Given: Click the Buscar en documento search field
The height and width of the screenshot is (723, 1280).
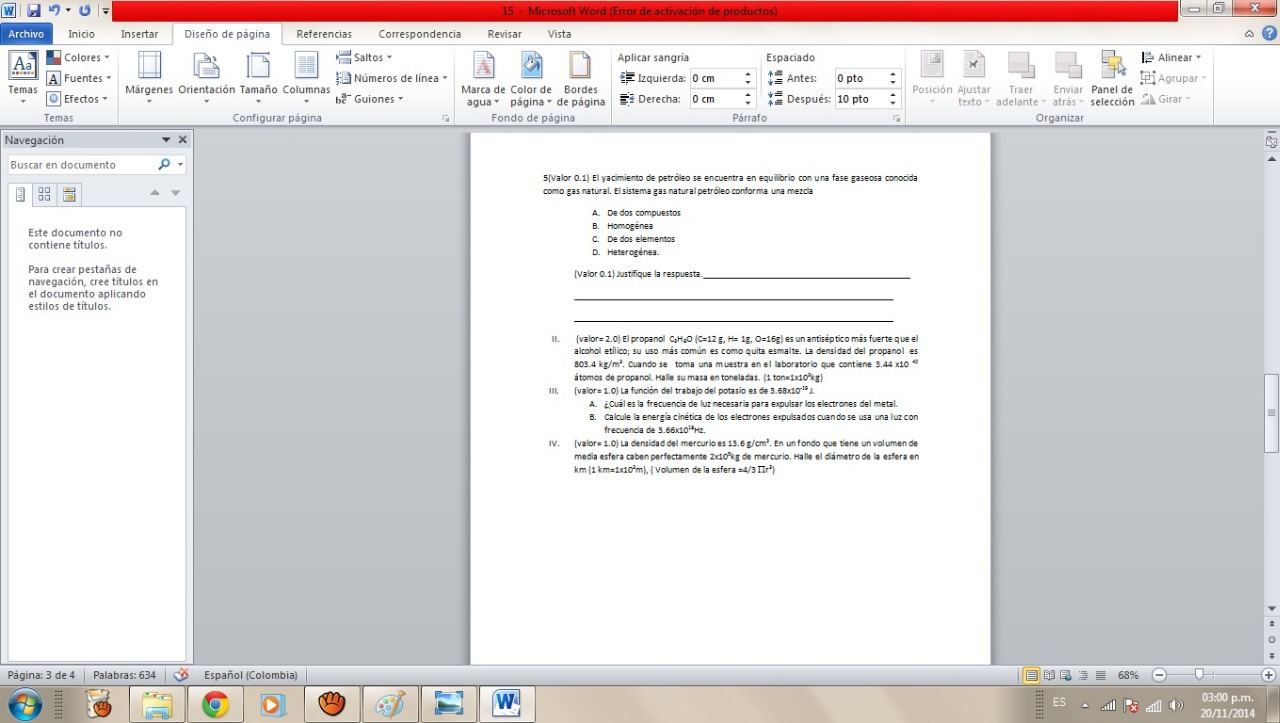Looking at the screenshot, I should coord(82,165).
